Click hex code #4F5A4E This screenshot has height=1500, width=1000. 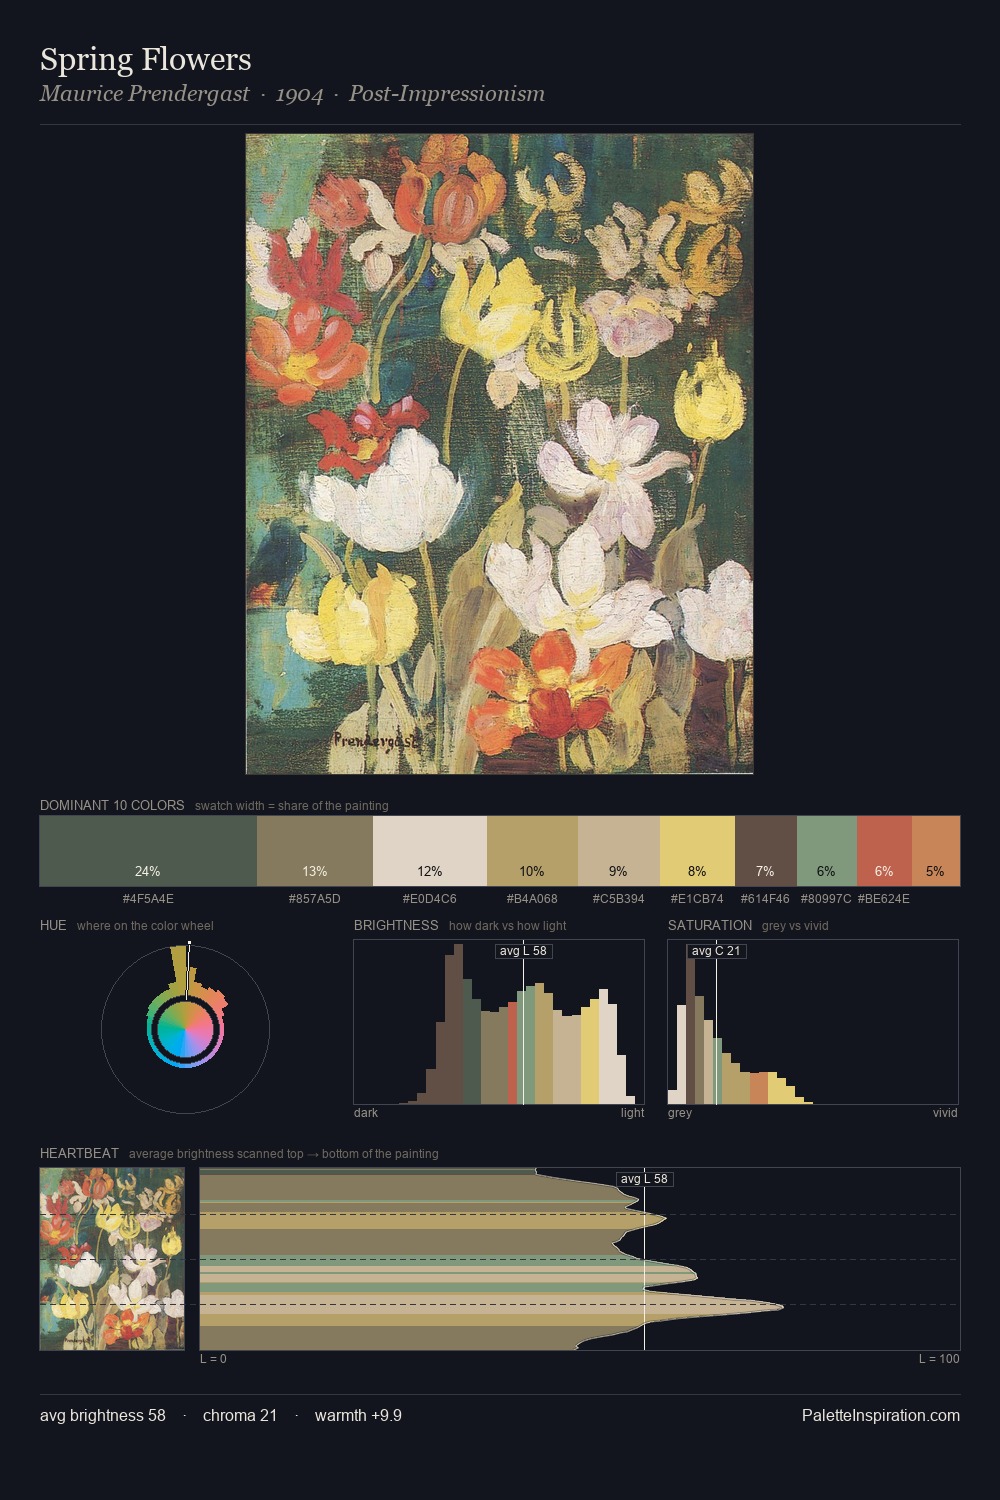(148, 899)
